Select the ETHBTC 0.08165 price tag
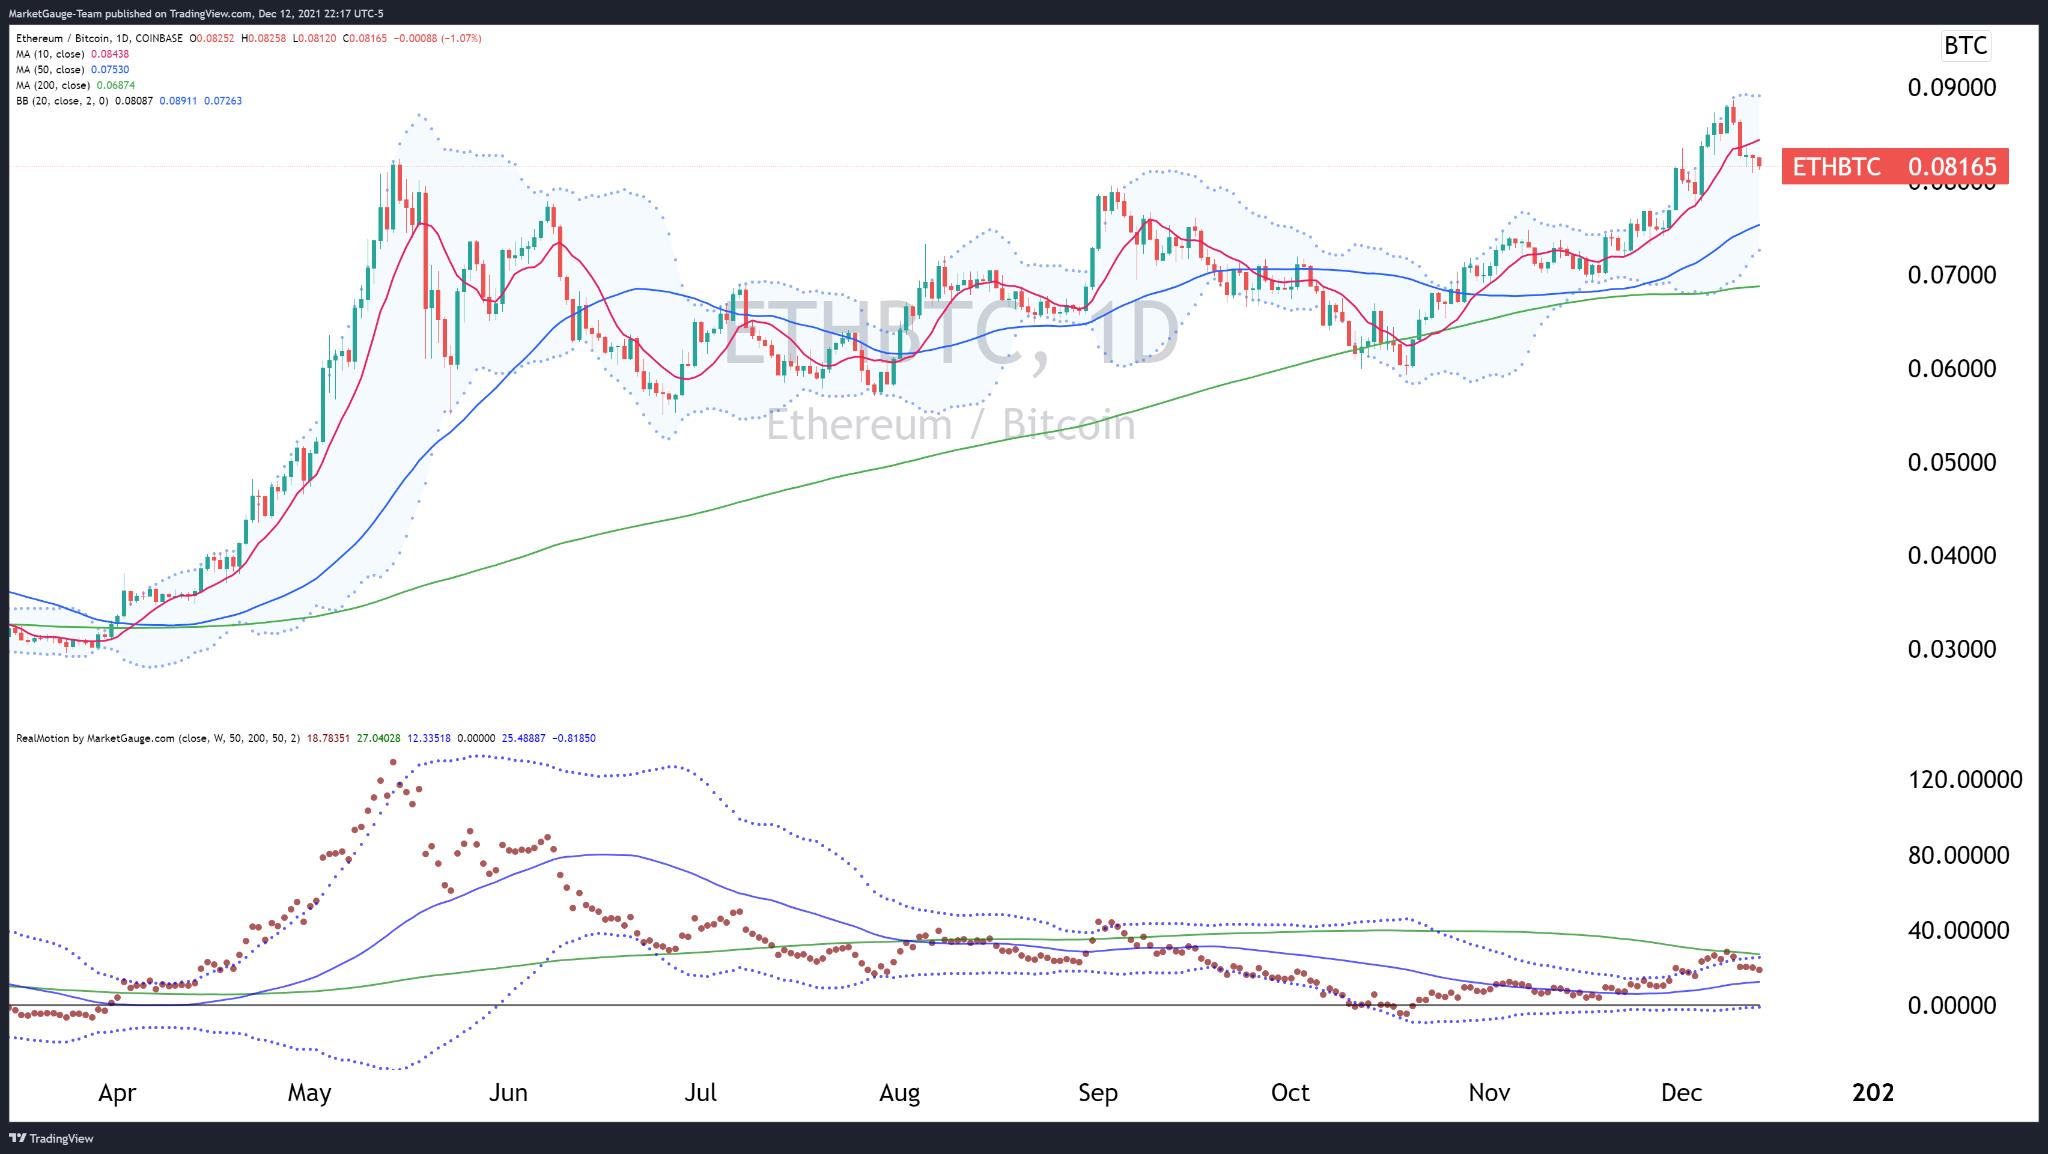This screenshot has width=2048, height=1154. 1895,166
